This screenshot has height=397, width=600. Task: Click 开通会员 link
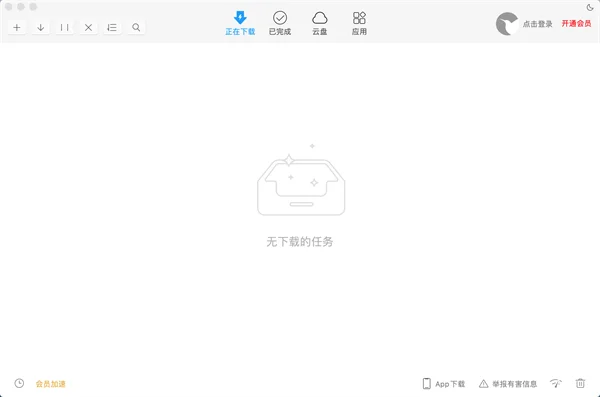[x=576, y=24]
